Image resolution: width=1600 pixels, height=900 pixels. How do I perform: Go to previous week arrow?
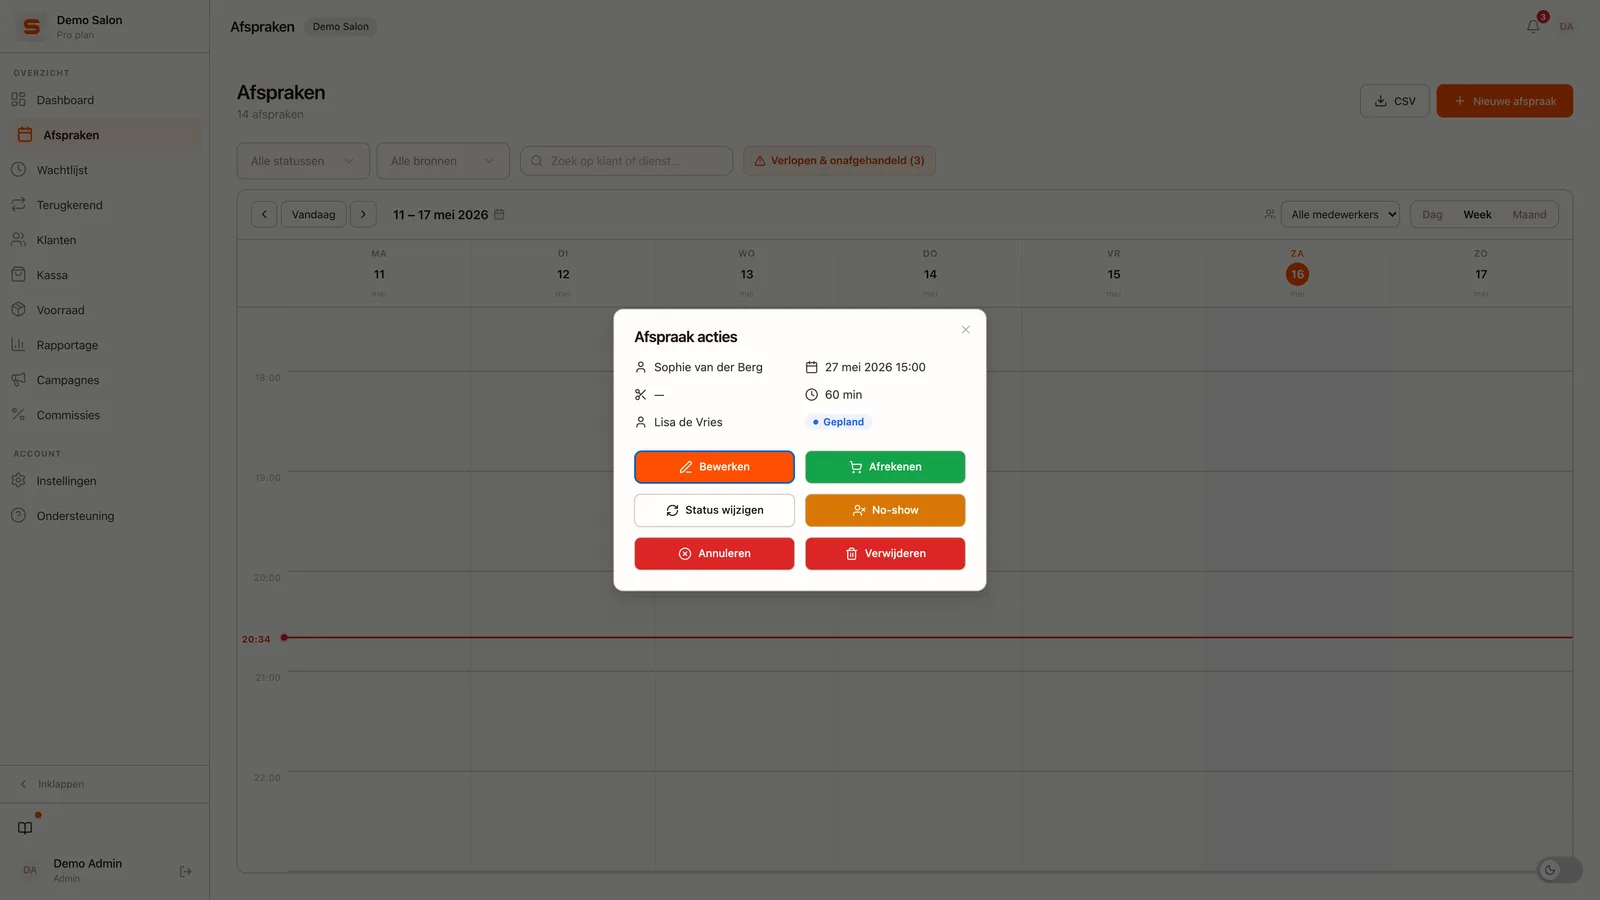point(264,214)
